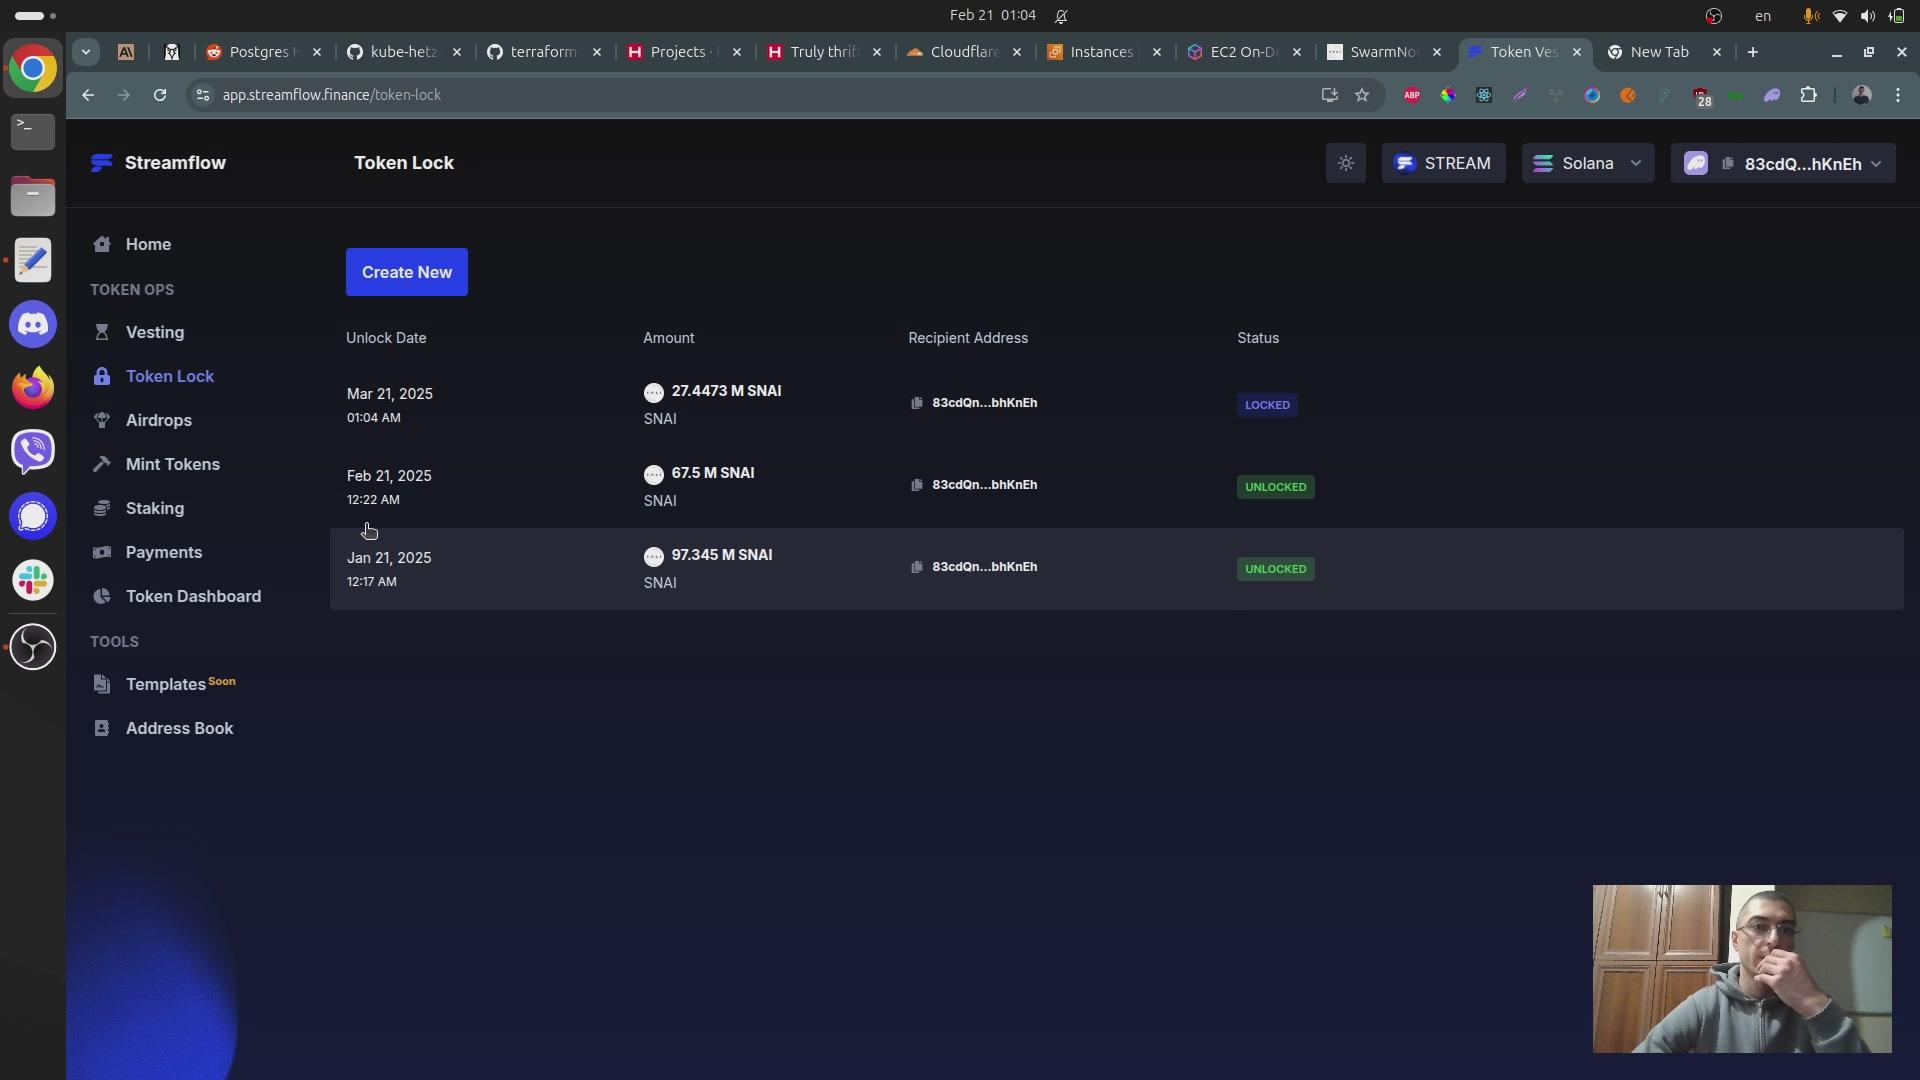The height and width of the screenshot is (1080, 1920).
Task: Open the clock Feb 21 01:04
Action: point(992,15)
